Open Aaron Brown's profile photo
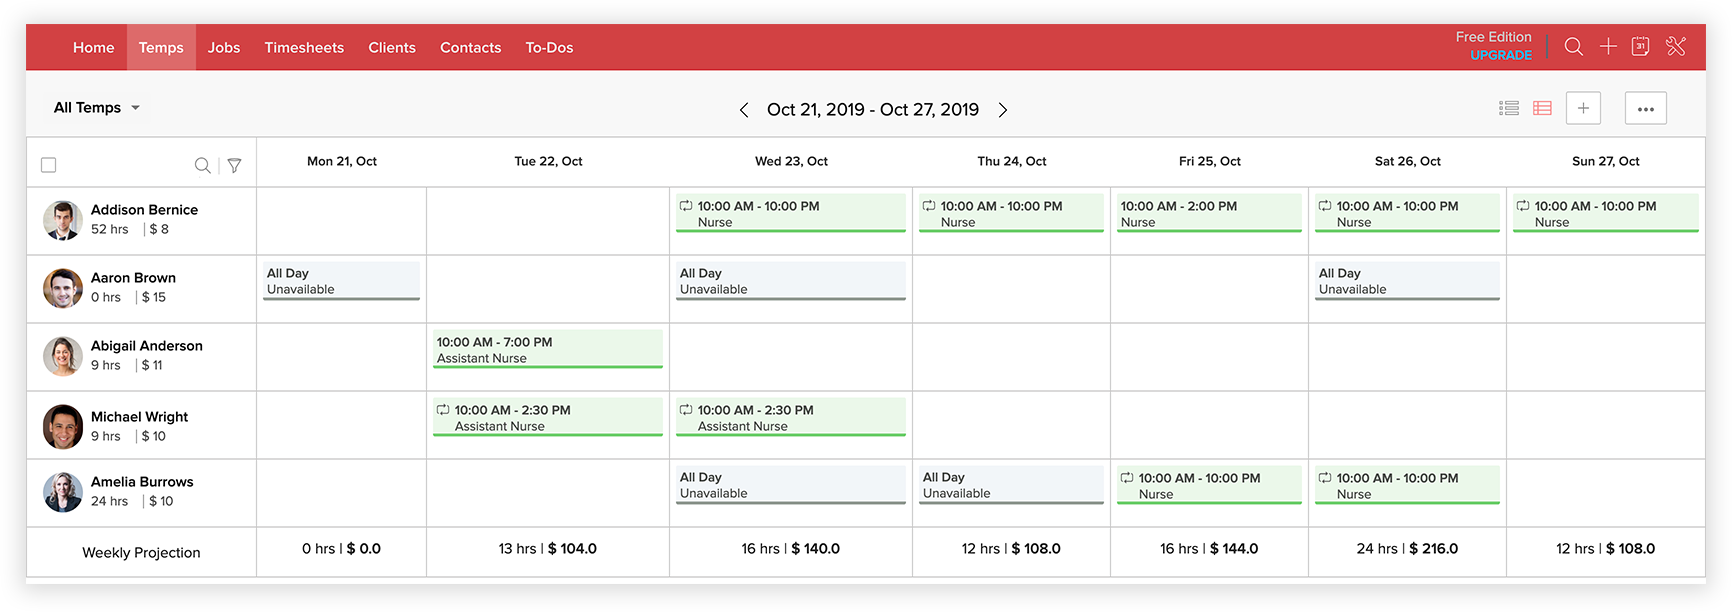The width and height of the screenshot is (1732, 612). [63, 288]
